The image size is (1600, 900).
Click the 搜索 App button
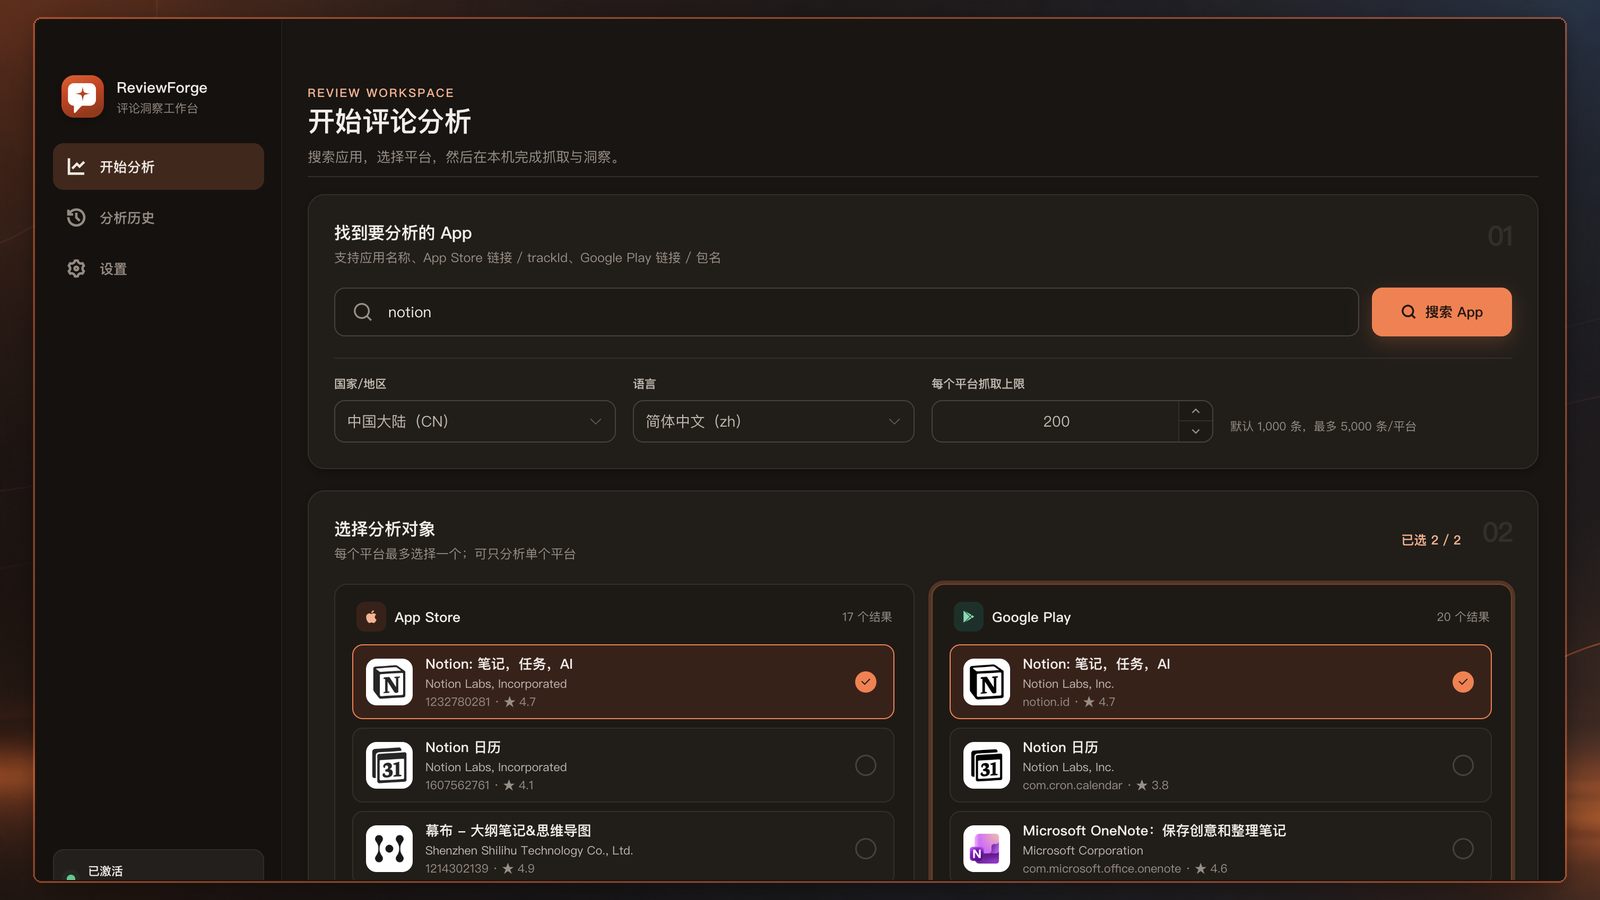(1441, 312)
